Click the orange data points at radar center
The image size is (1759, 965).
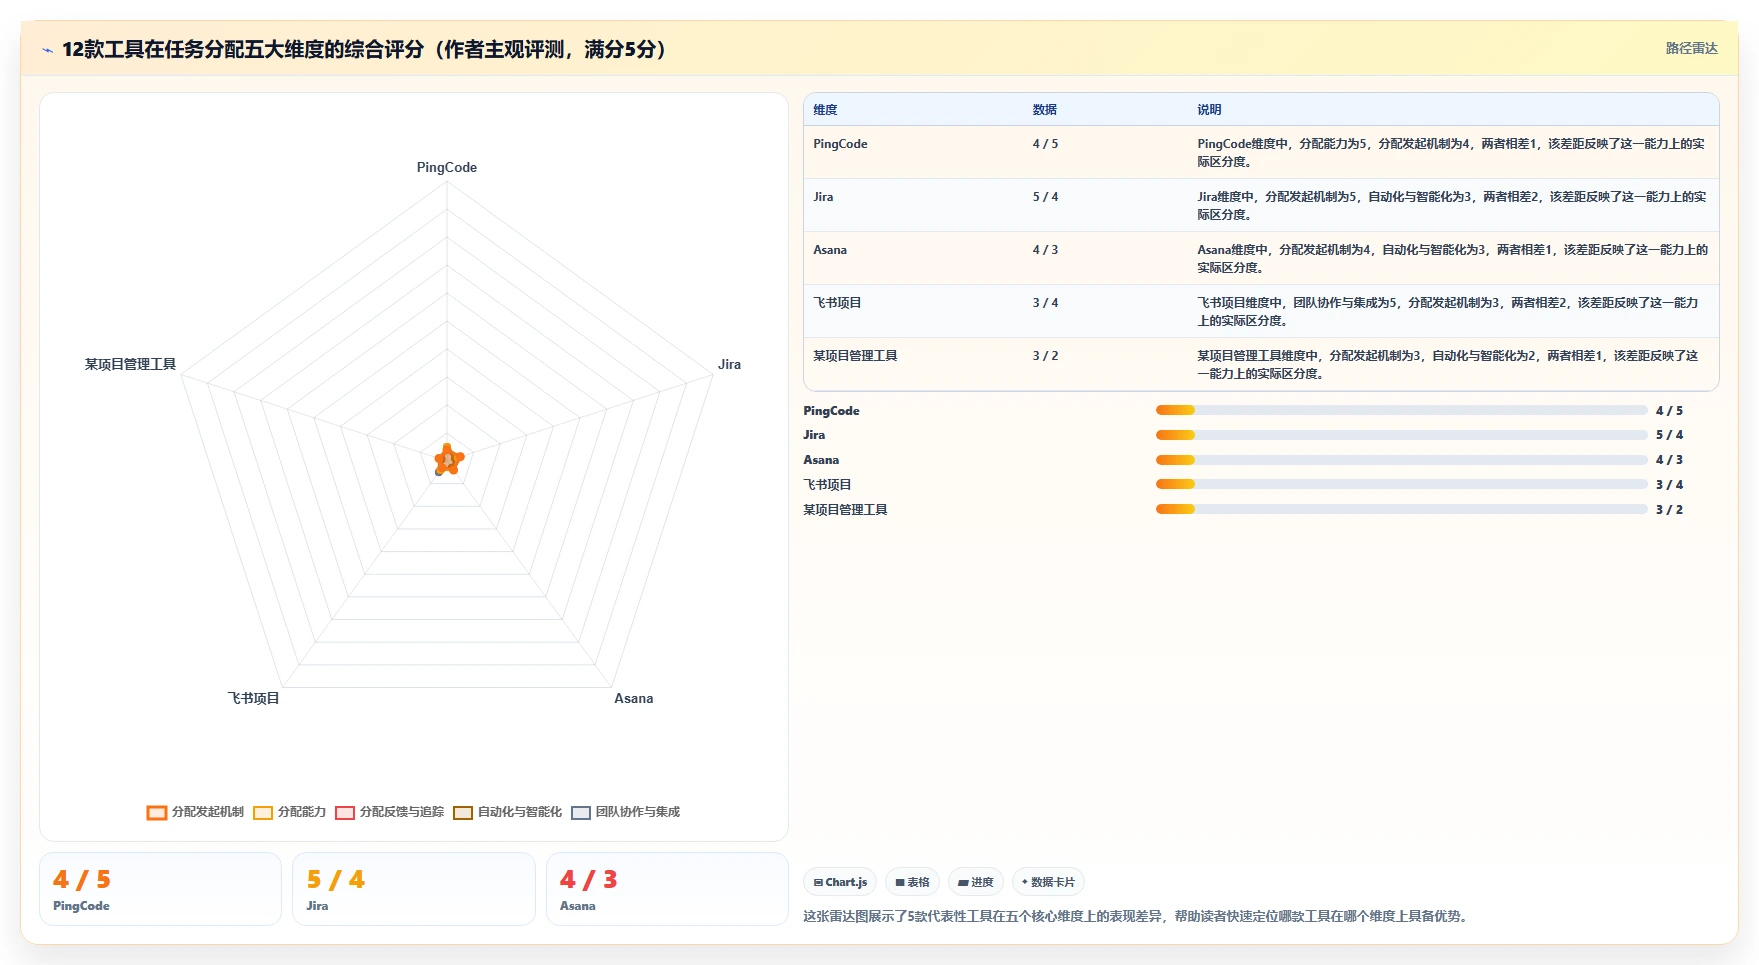point(448,460)
